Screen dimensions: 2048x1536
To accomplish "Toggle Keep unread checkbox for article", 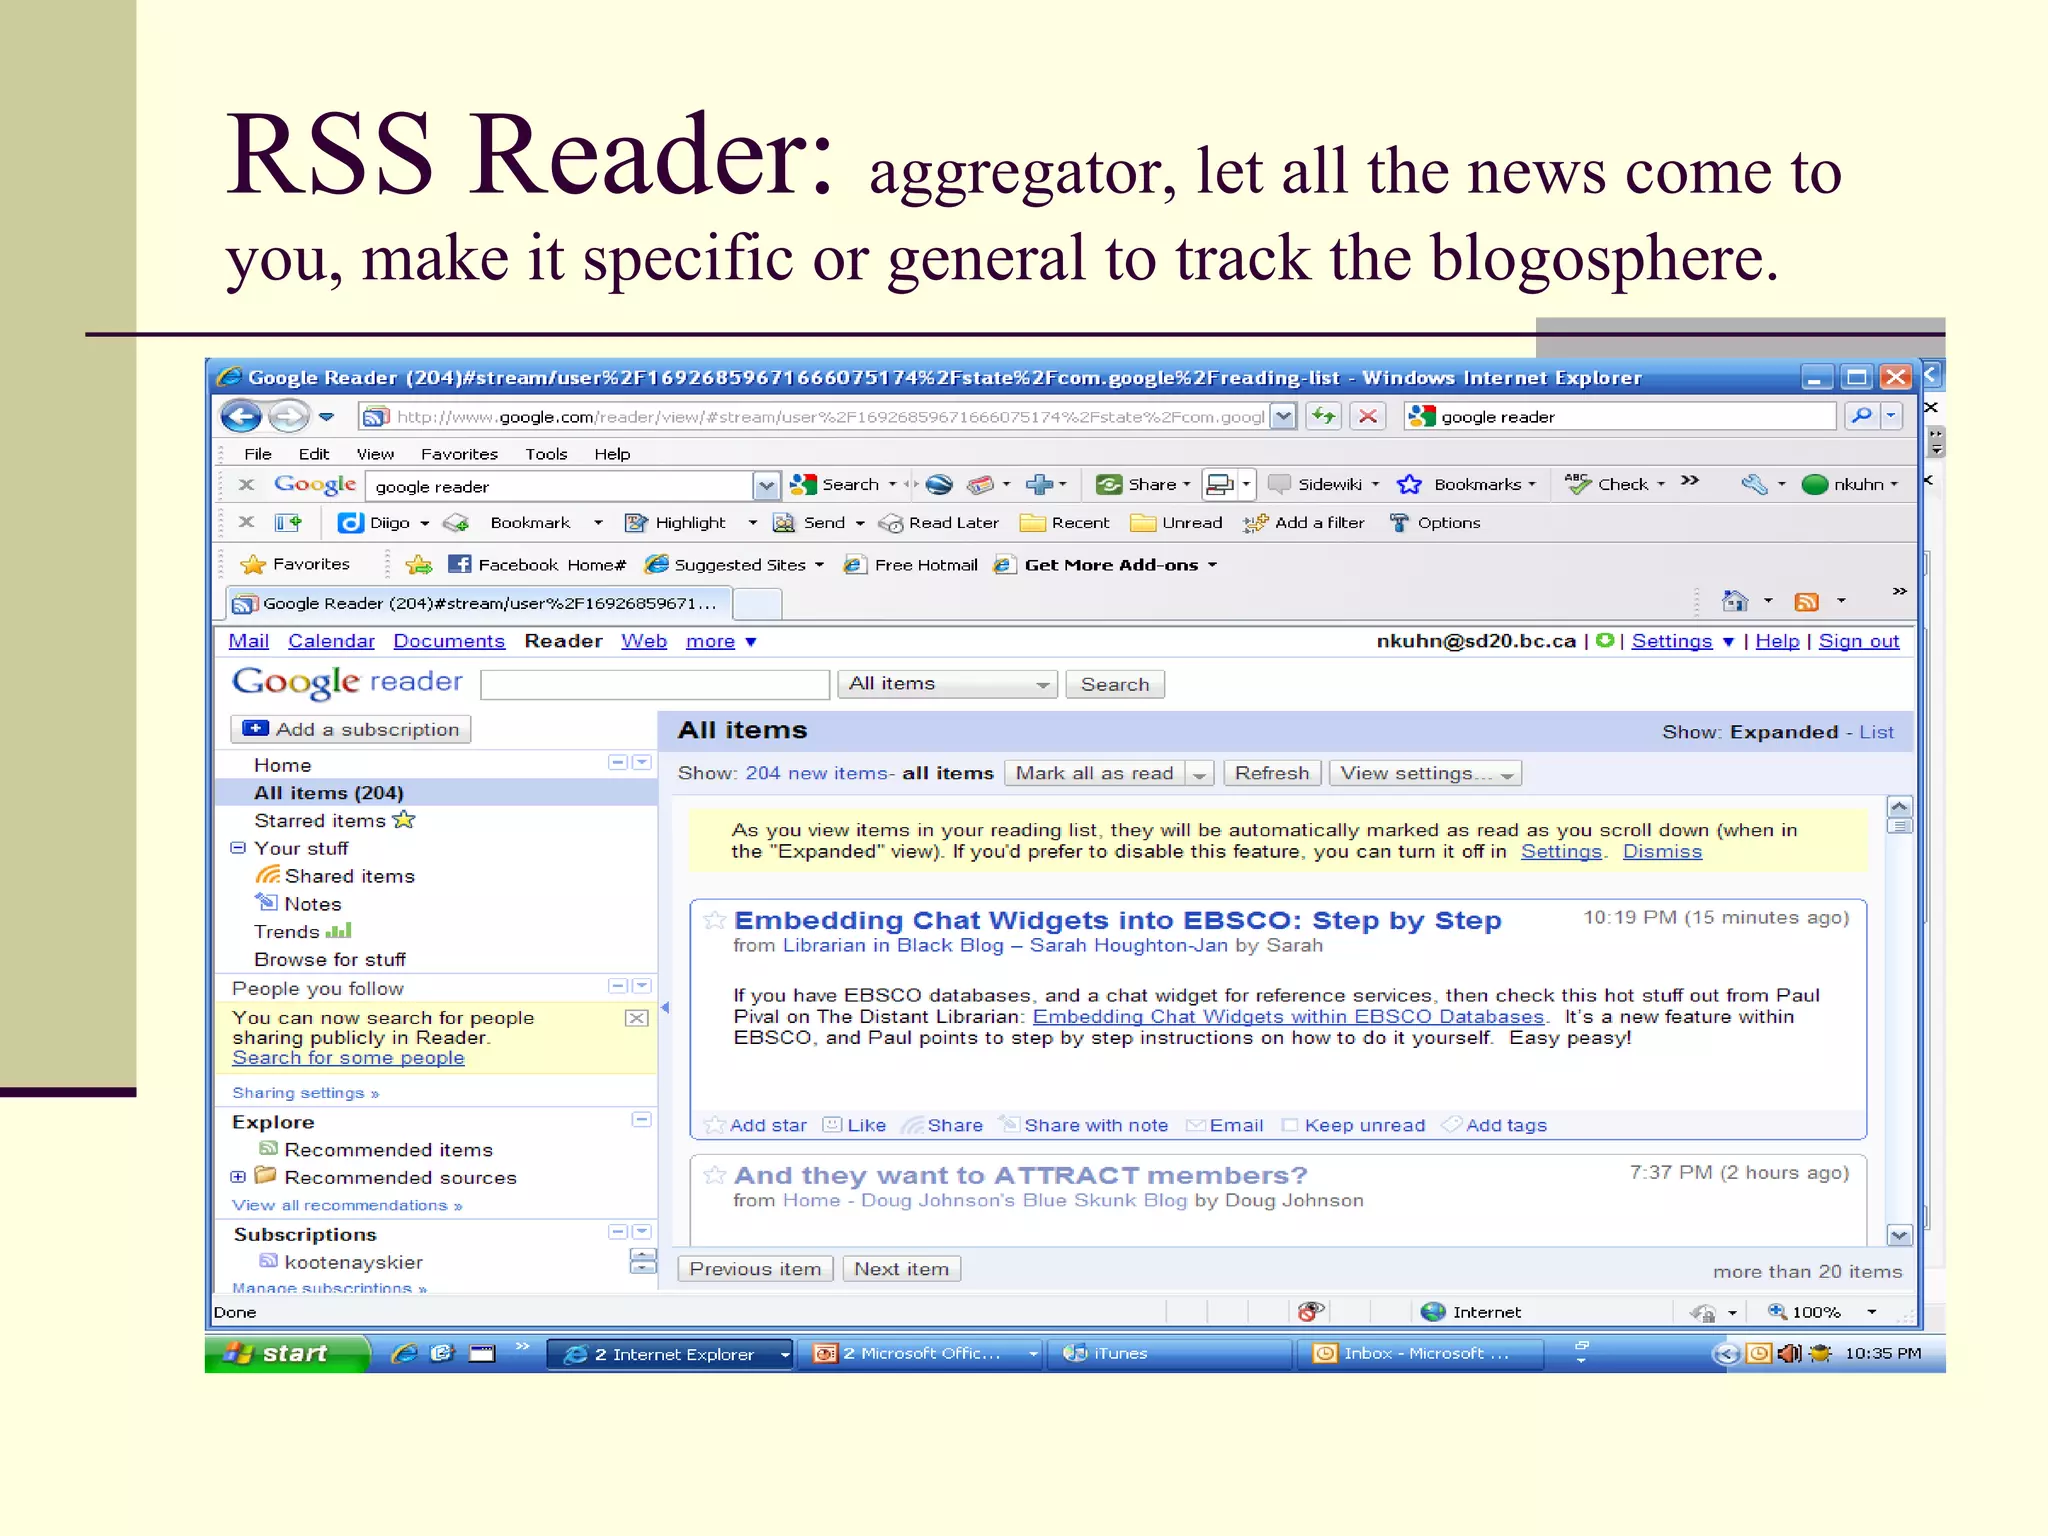I will [1290, 1126].
